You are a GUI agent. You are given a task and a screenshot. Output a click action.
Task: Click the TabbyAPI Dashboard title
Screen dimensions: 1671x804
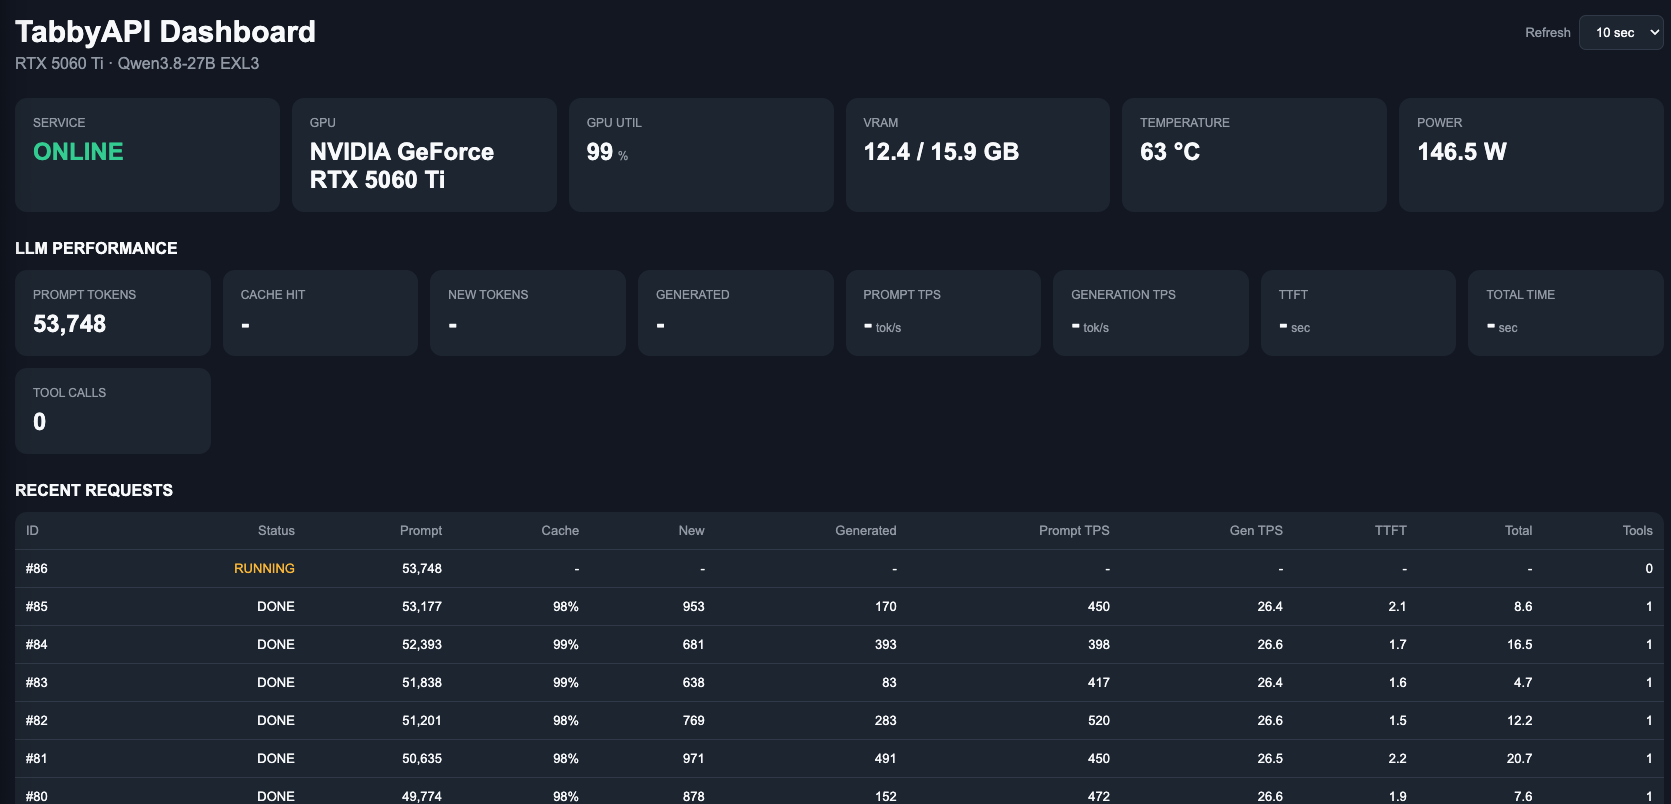pos(165,32)
